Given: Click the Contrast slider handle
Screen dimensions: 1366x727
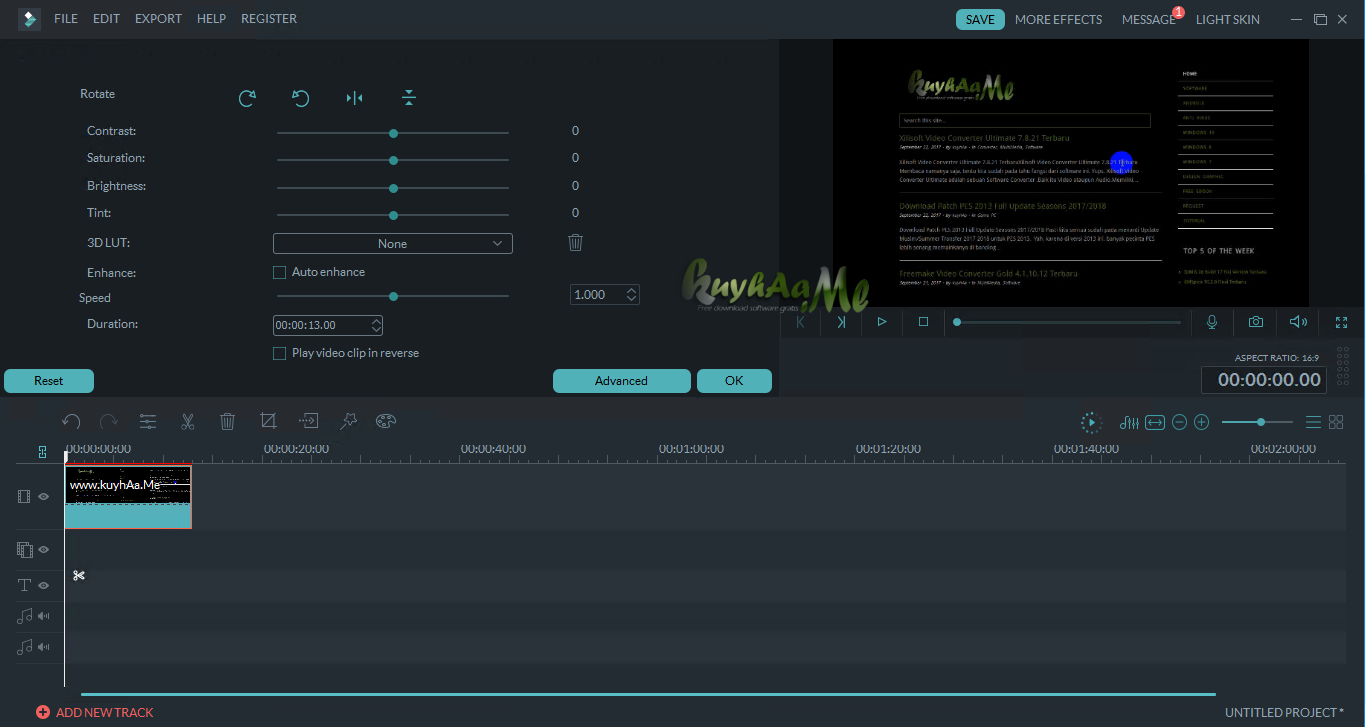Looking at the screenshot, I should [393, 132].
